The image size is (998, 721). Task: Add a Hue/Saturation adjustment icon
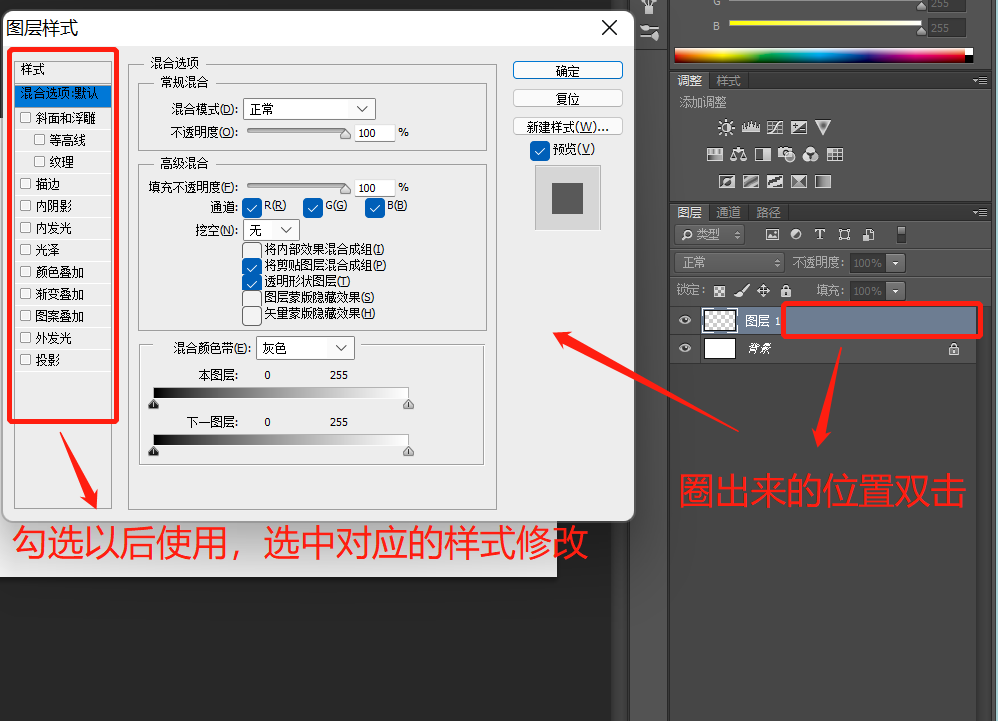(715, 154)
